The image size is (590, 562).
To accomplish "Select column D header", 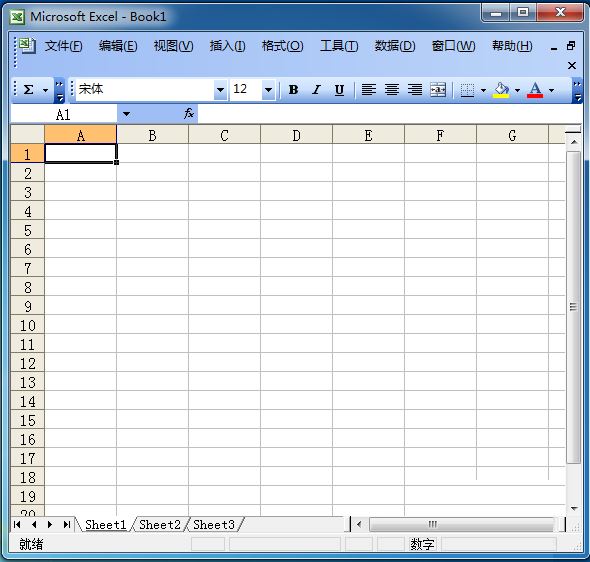I will click(x=297, y=135).
